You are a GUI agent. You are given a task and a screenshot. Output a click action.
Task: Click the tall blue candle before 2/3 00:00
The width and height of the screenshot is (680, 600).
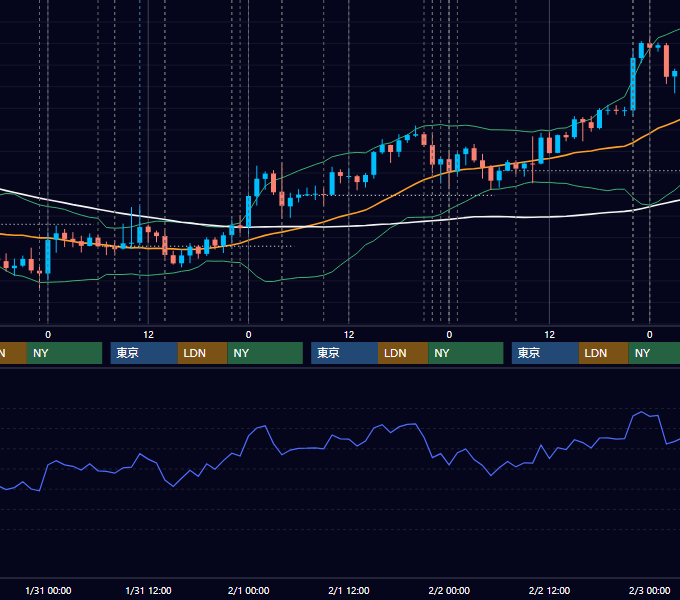[x=633, y=84]
